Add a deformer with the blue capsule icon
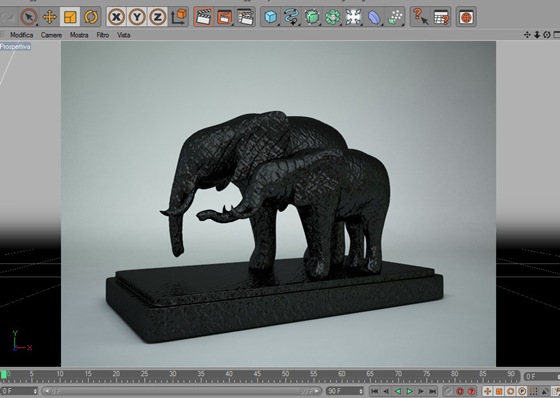This screenshot has height=398, width=560. 374,17
